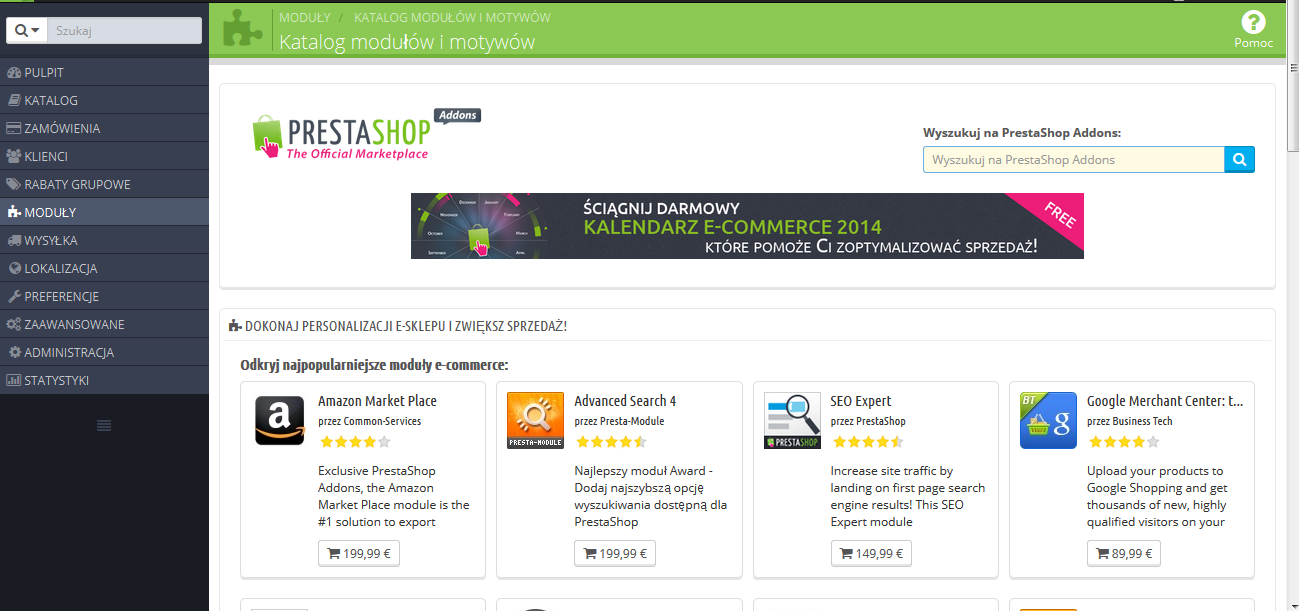Screen dimensions: 1299x611
Task: Click the Wysyłka truck icon
Action: (x=14, y=240)
